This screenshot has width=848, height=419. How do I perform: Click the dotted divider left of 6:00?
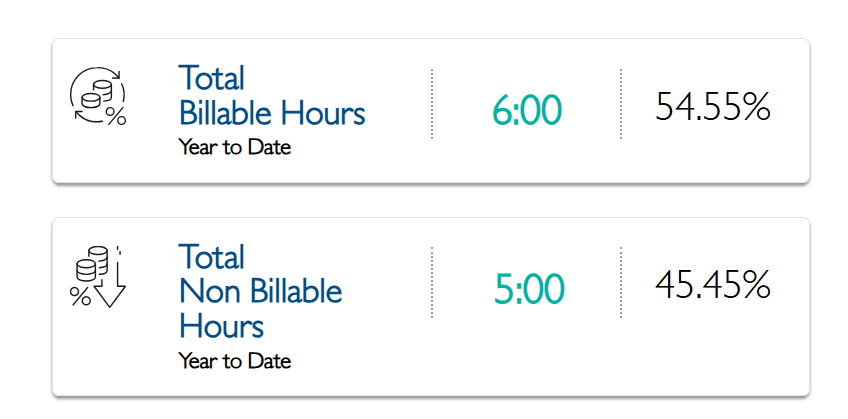click(432, 104)
